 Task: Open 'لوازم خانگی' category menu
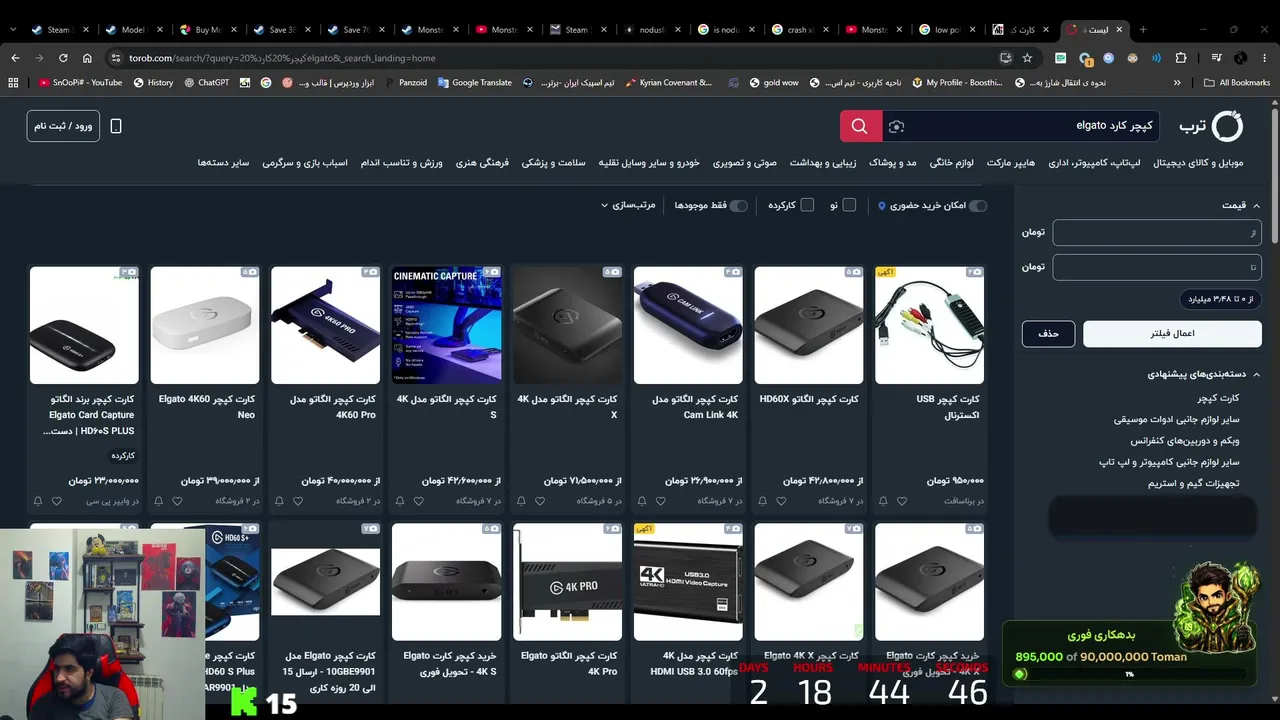click(951, 163)
